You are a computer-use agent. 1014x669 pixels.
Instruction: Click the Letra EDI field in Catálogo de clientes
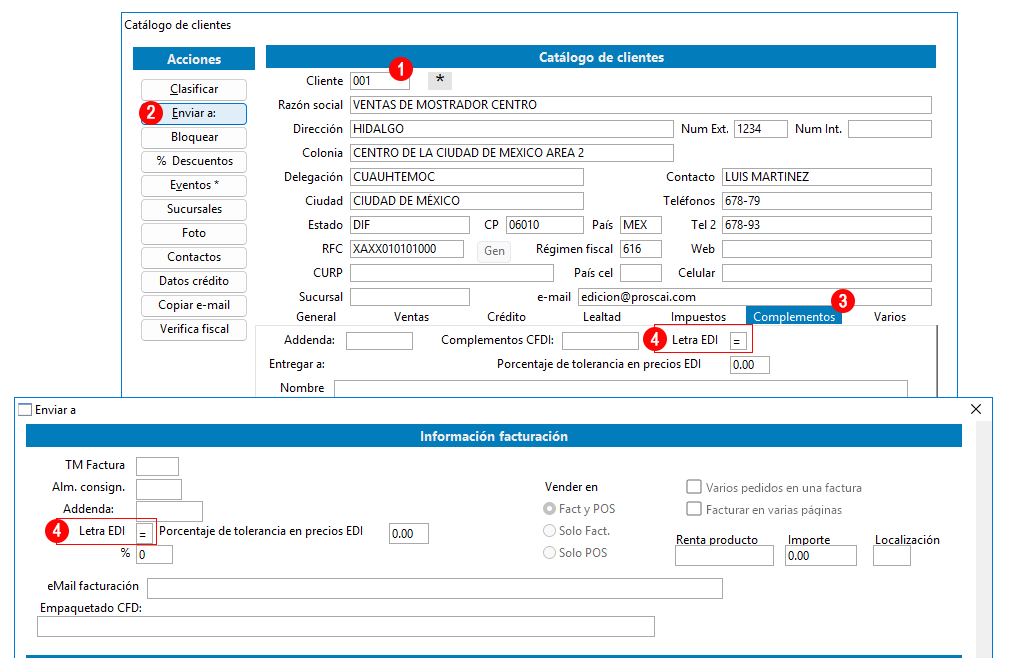(738, 341)
